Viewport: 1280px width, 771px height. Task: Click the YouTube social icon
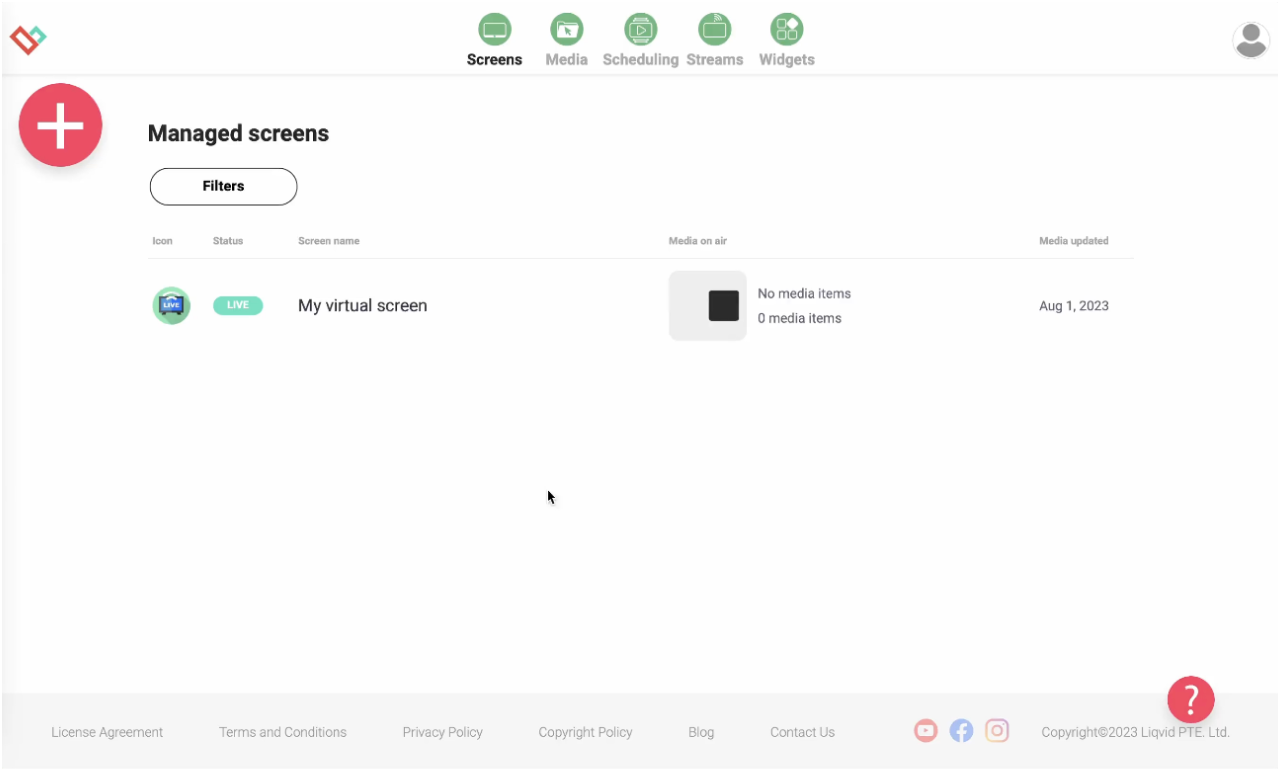tap(925, 730)
